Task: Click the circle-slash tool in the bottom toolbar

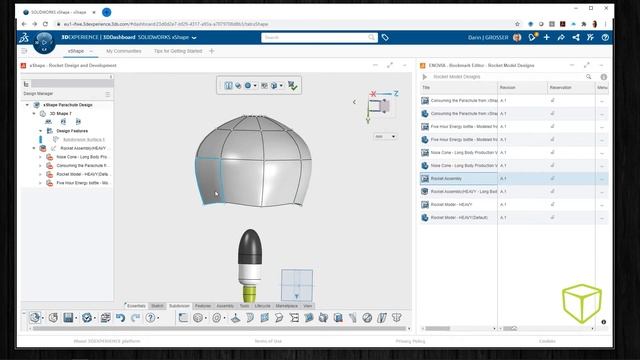Action: [x=367, y=318]
